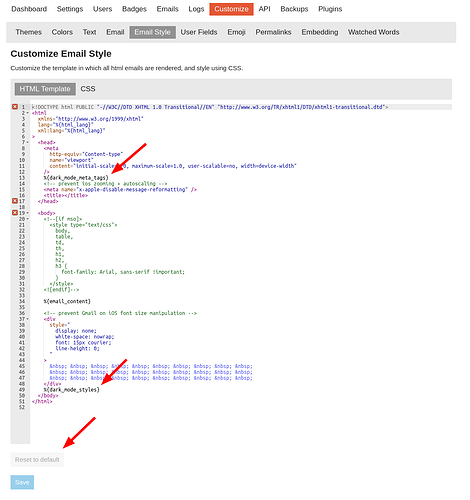Select the HTML Template tab
Image resolution: width=470 pixels, height=500 pixels.
tap(45, 89)
